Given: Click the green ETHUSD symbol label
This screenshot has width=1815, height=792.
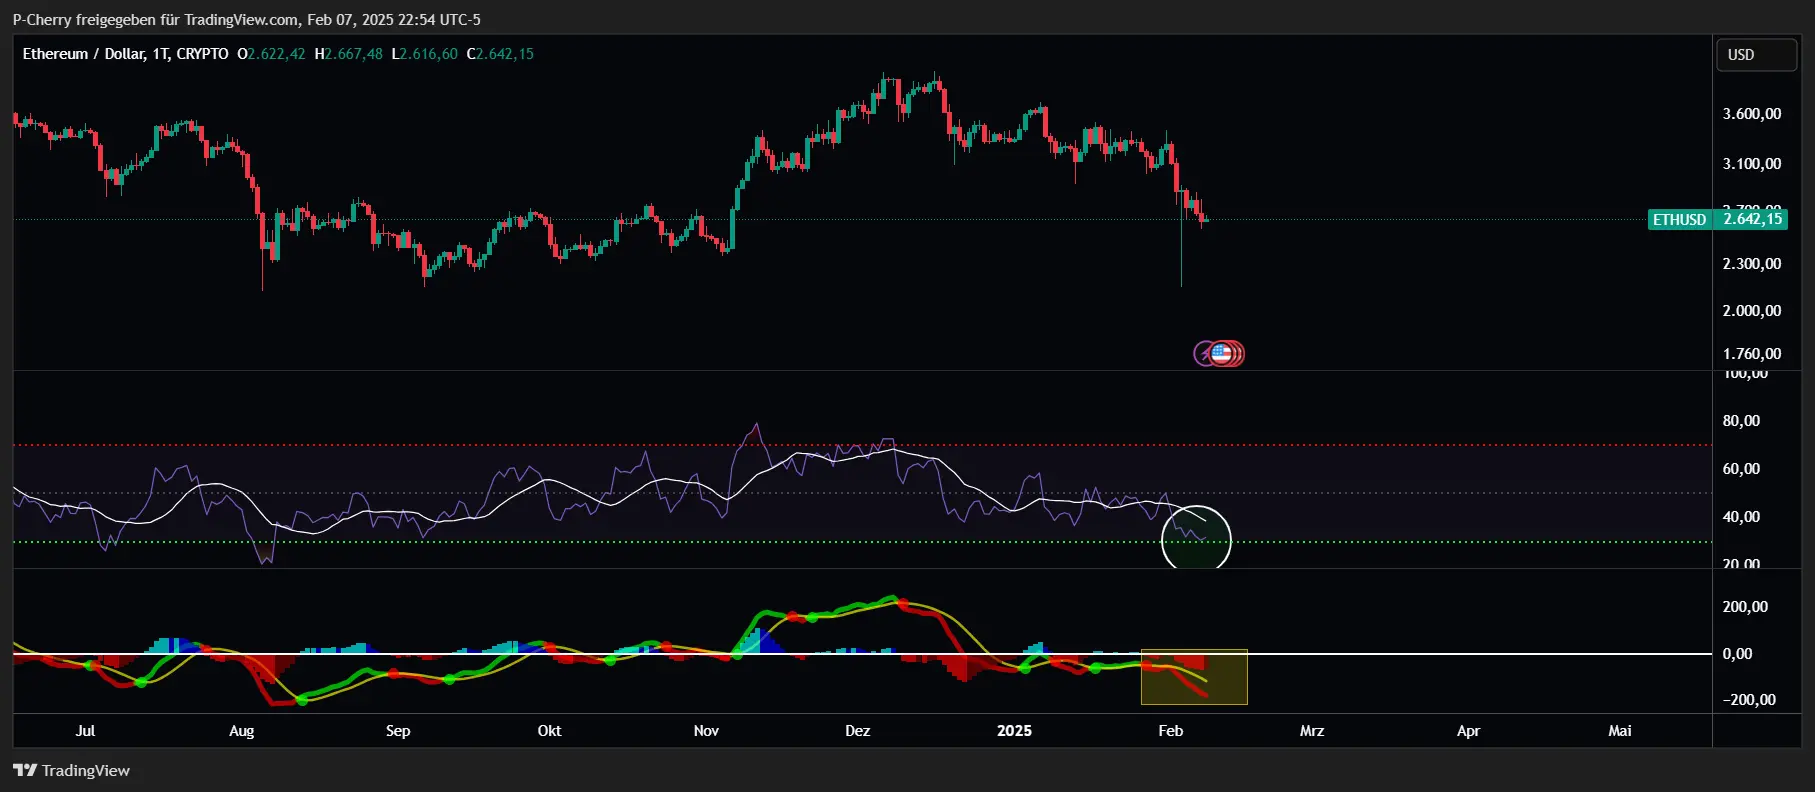Looking at the screenshot, I should tap(1679, 220).
